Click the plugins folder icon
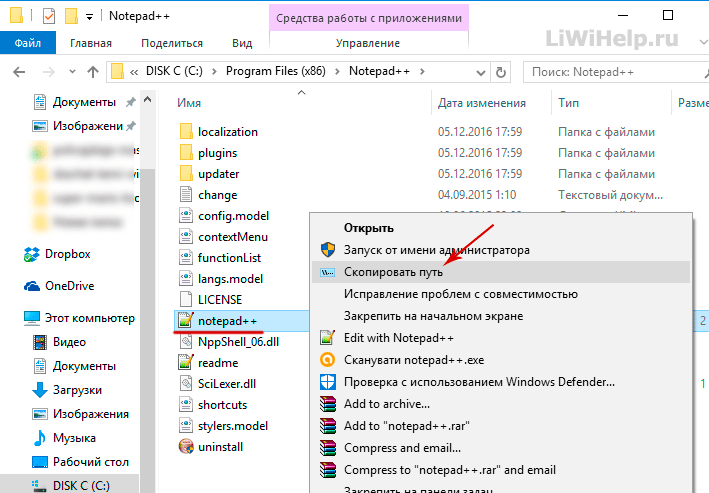Screen dimensions: 709x493 pyautogui.click(x=186, y=153)
